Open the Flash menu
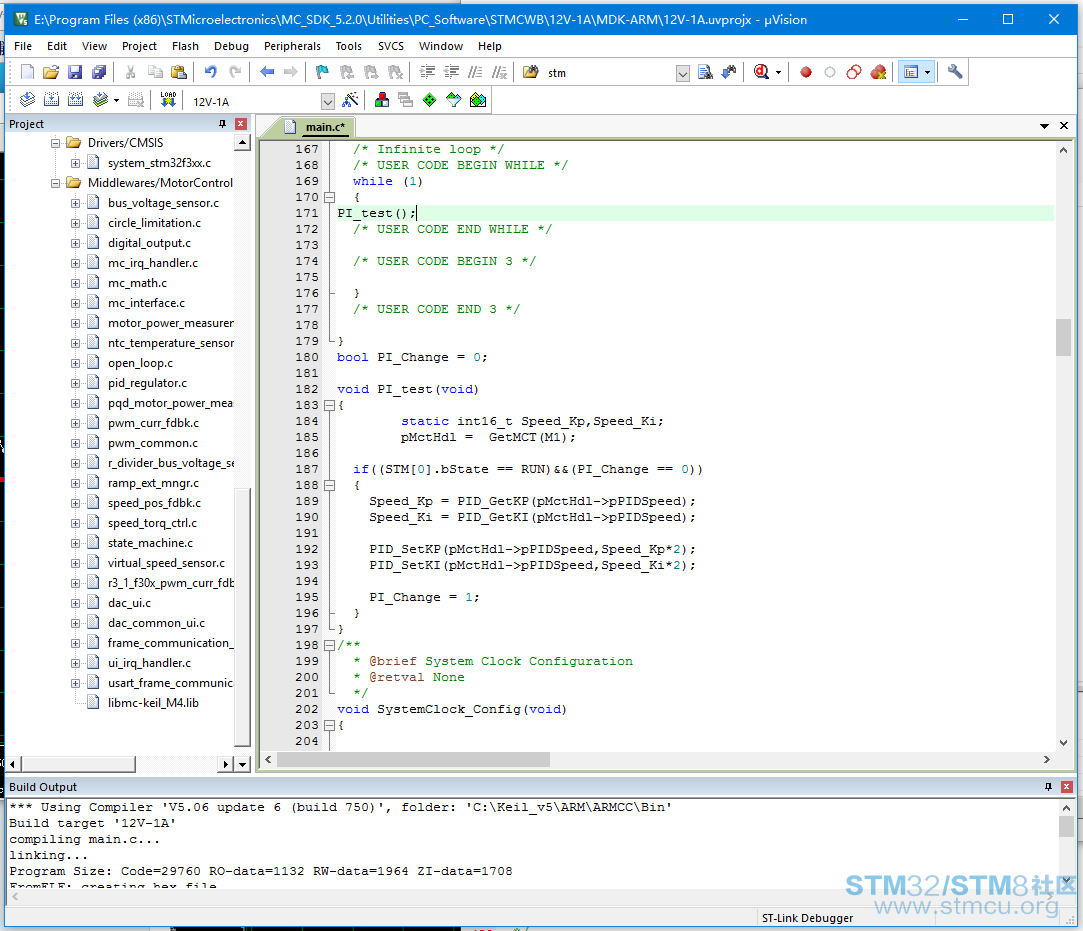Screen dimensions: 1083x931 185,46
